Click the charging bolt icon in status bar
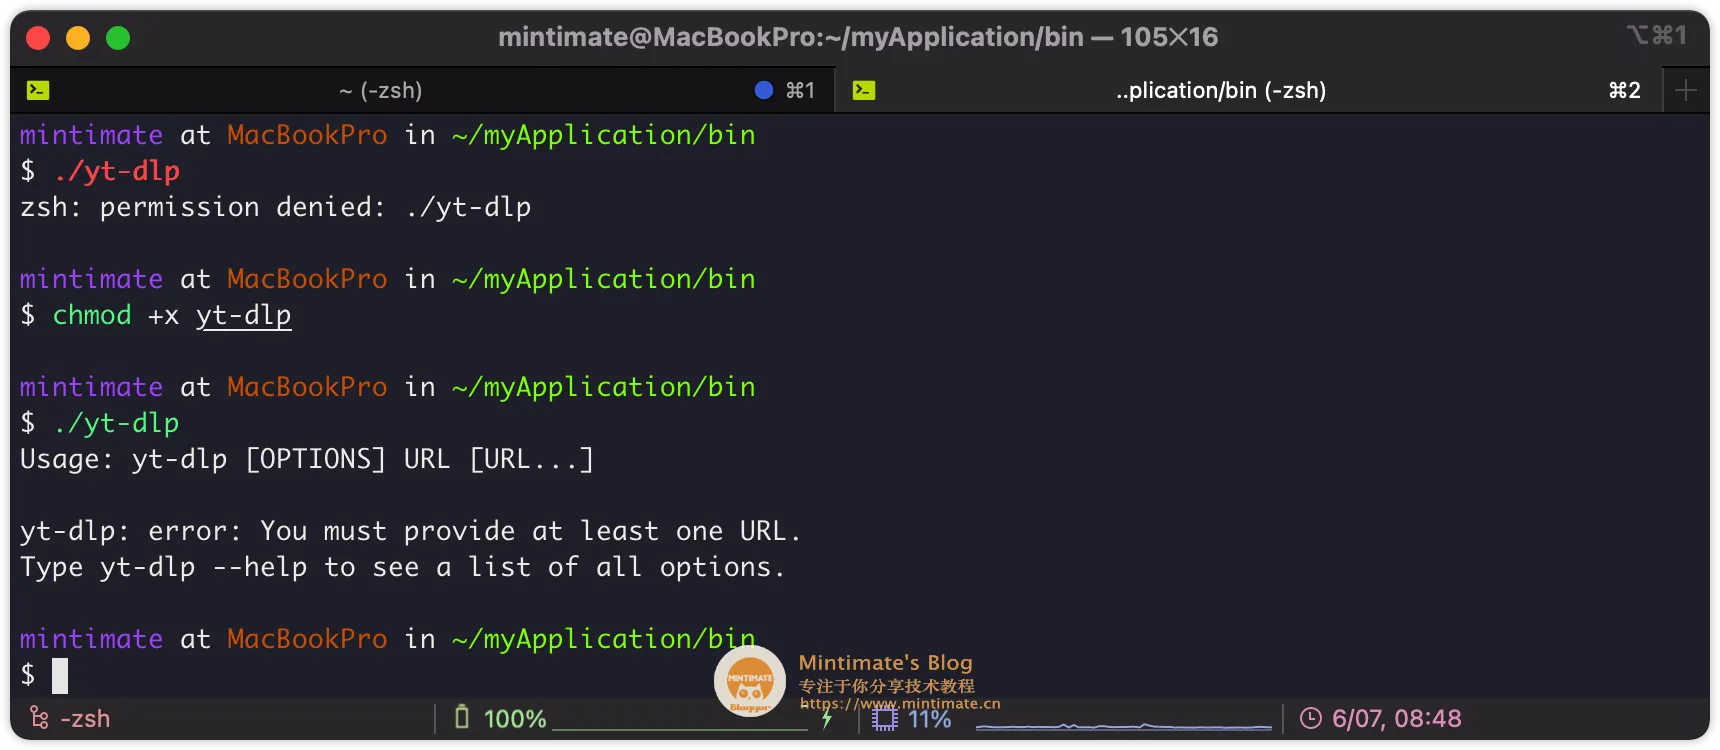The height and width of the screenshot is (750, 1720). pyautogui.click(x=827, y=719)
